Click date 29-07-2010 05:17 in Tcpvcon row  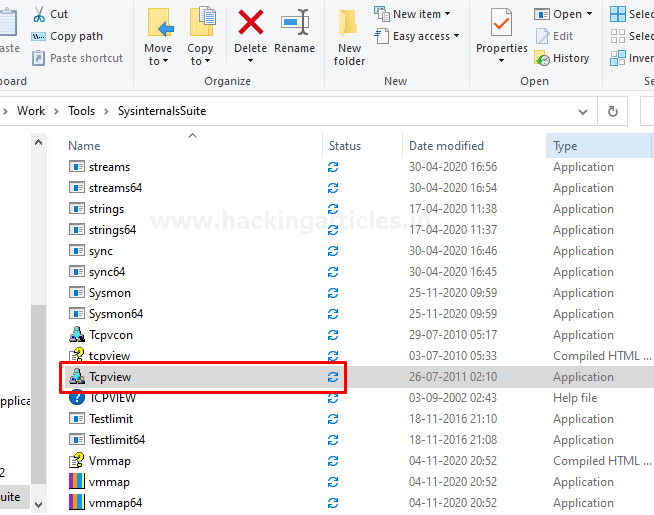[x=453, y=335]
